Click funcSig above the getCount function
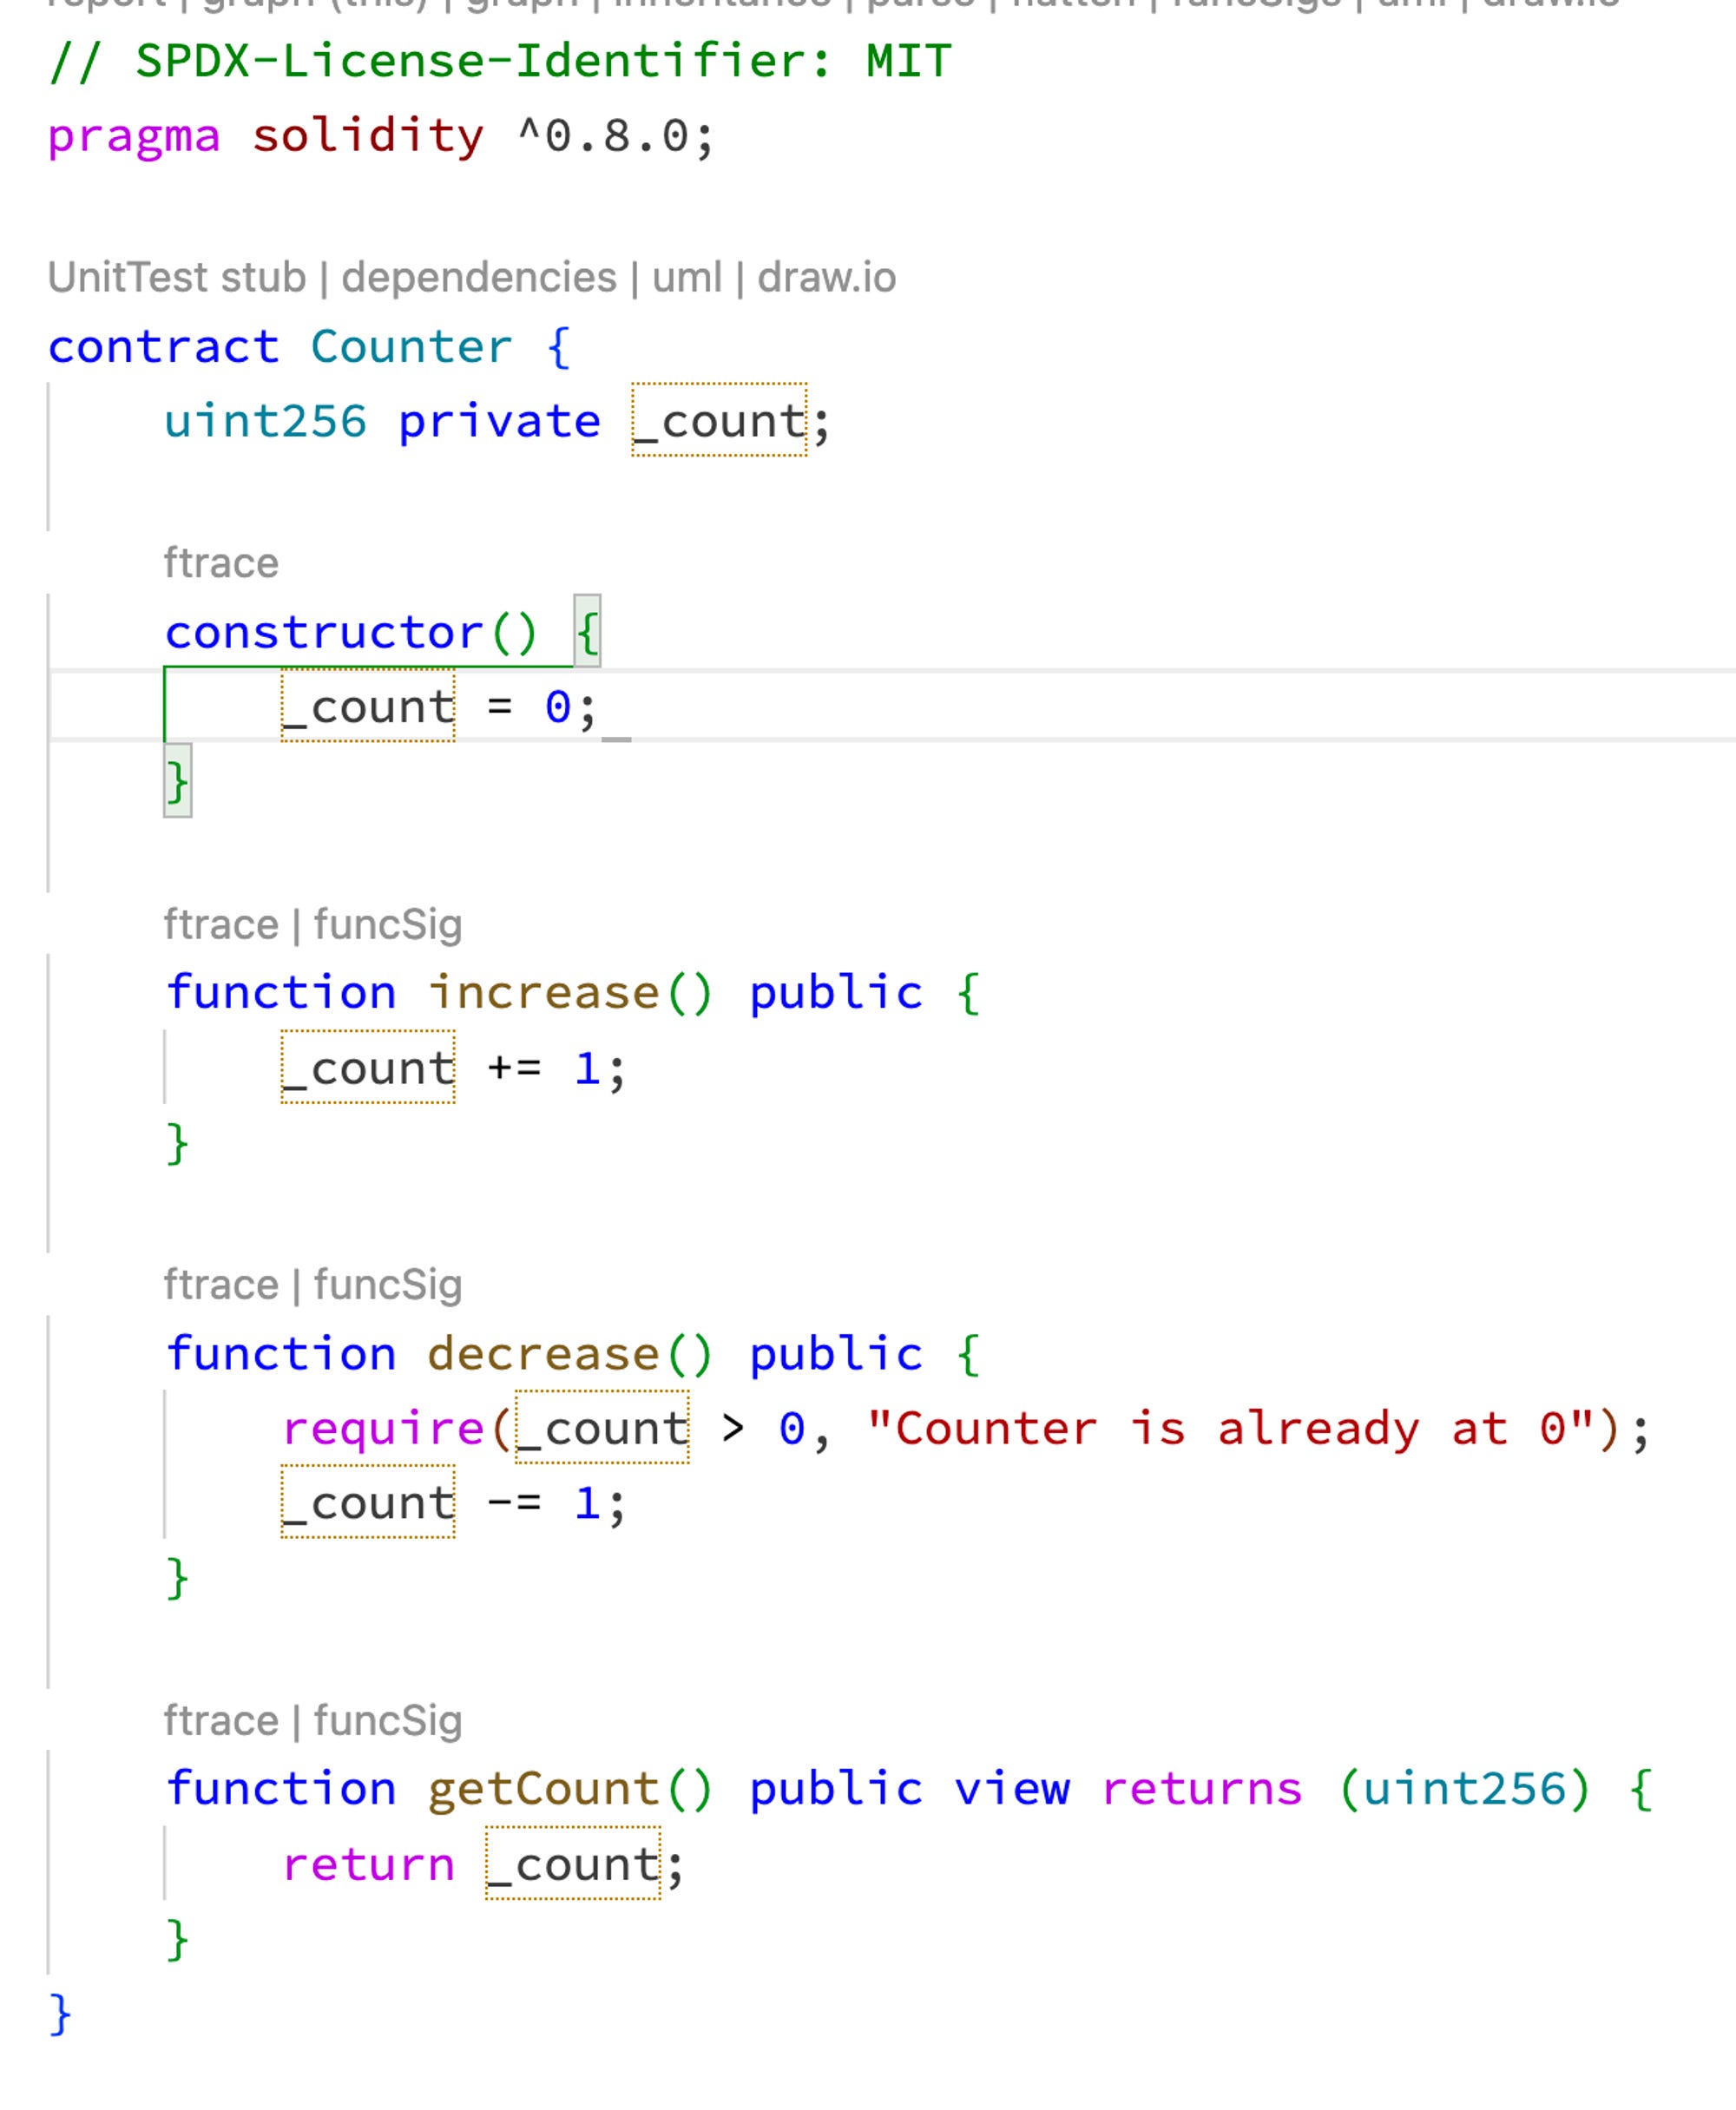 click(x=388, y=1721)
